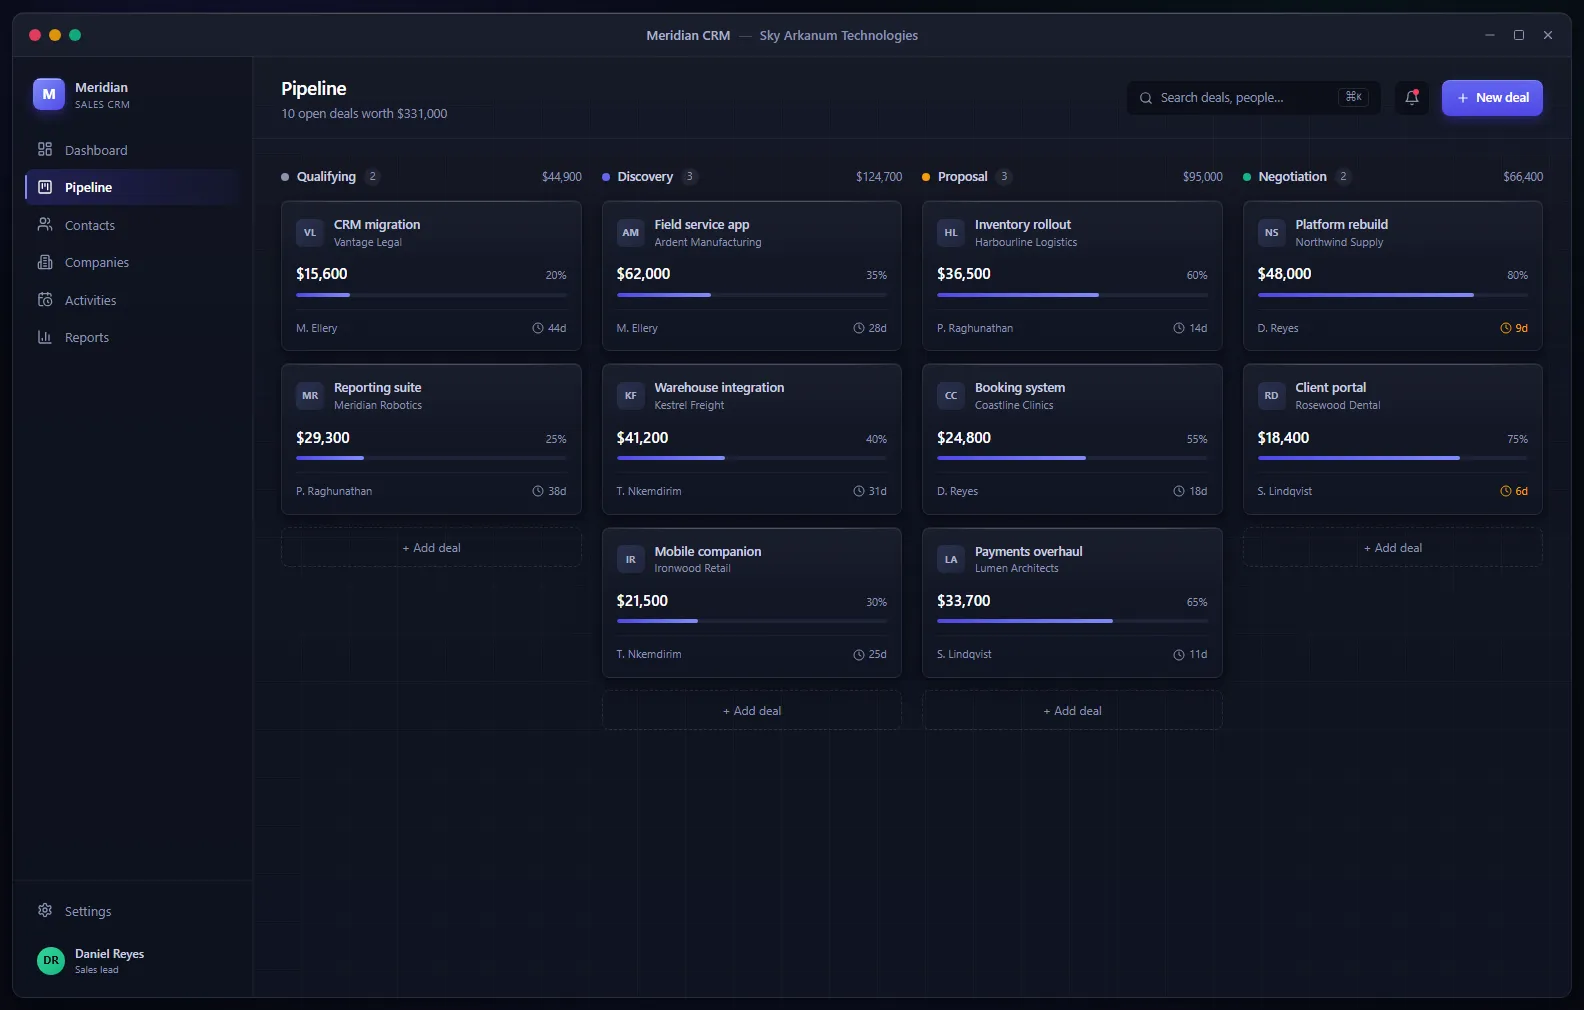The width and height of the screenshot is (1584, 1010).
Task: Click the CC avatar on Booking system
Action: click(x=951, y=395)
